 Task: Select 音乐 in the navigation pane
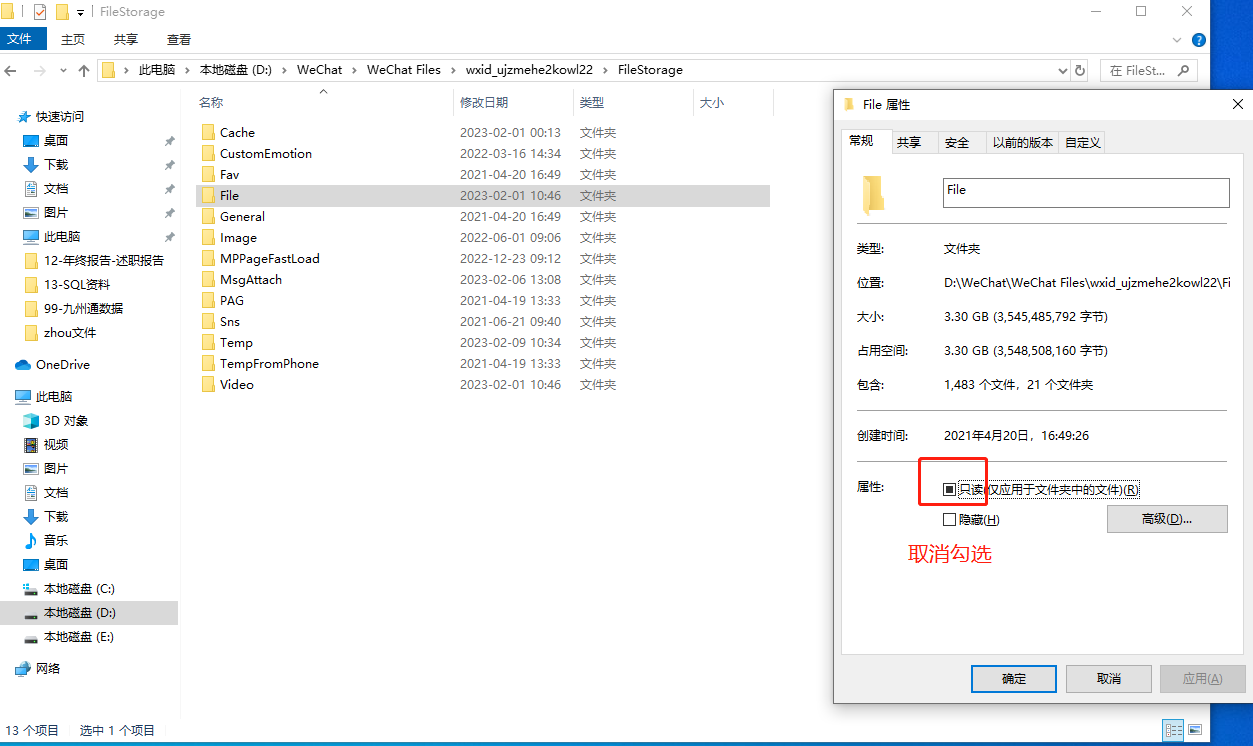pyautogui.click(x=56, y=541)
